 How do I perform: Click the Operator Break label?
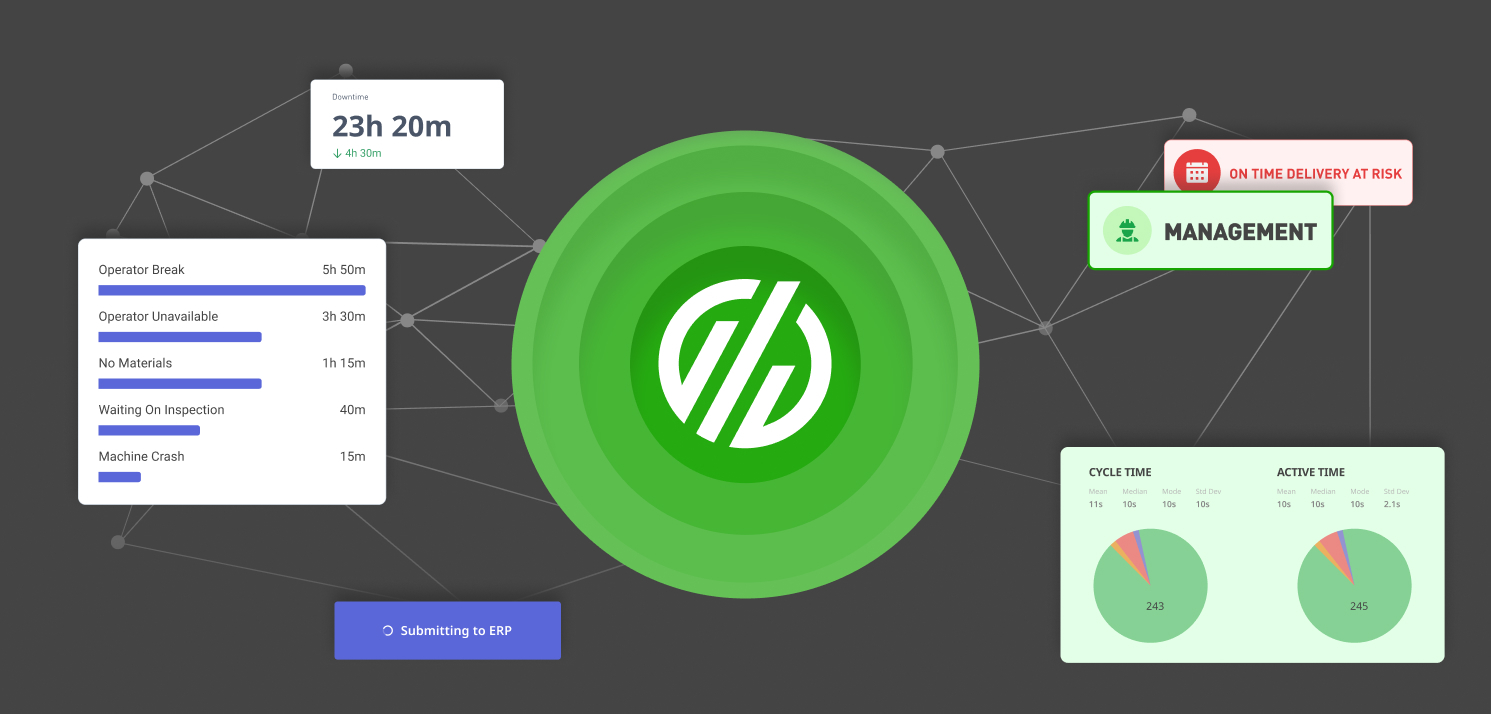tap(141, 270)
